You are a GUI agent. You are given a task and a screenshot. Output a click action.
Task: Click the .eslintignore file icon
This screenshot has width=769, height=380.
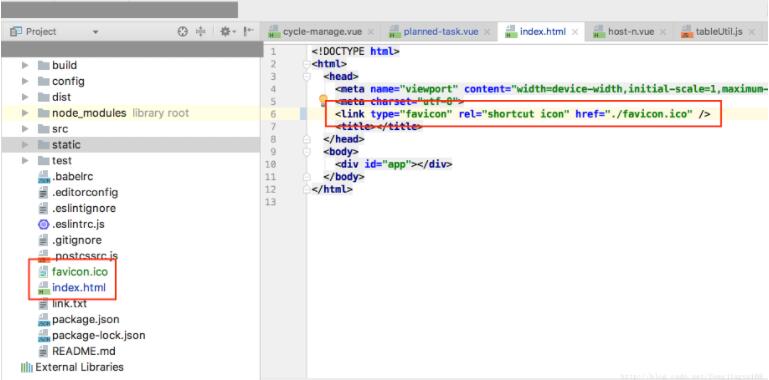[44, 208]
